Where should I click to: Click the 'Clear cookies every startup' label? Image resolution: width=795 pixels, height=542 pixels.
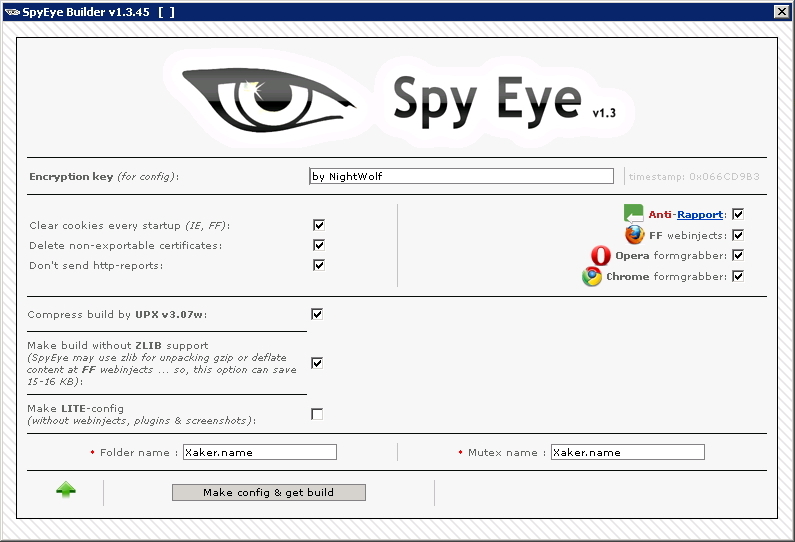pos(130,225)
